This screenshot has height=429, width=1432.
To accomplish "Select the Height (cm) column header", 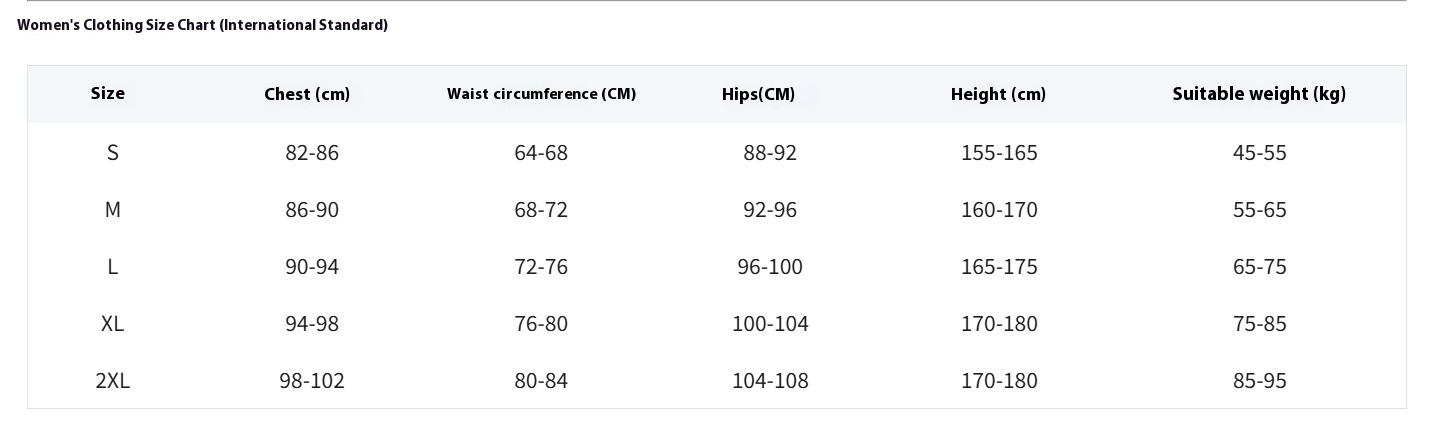I will [998, 94].
